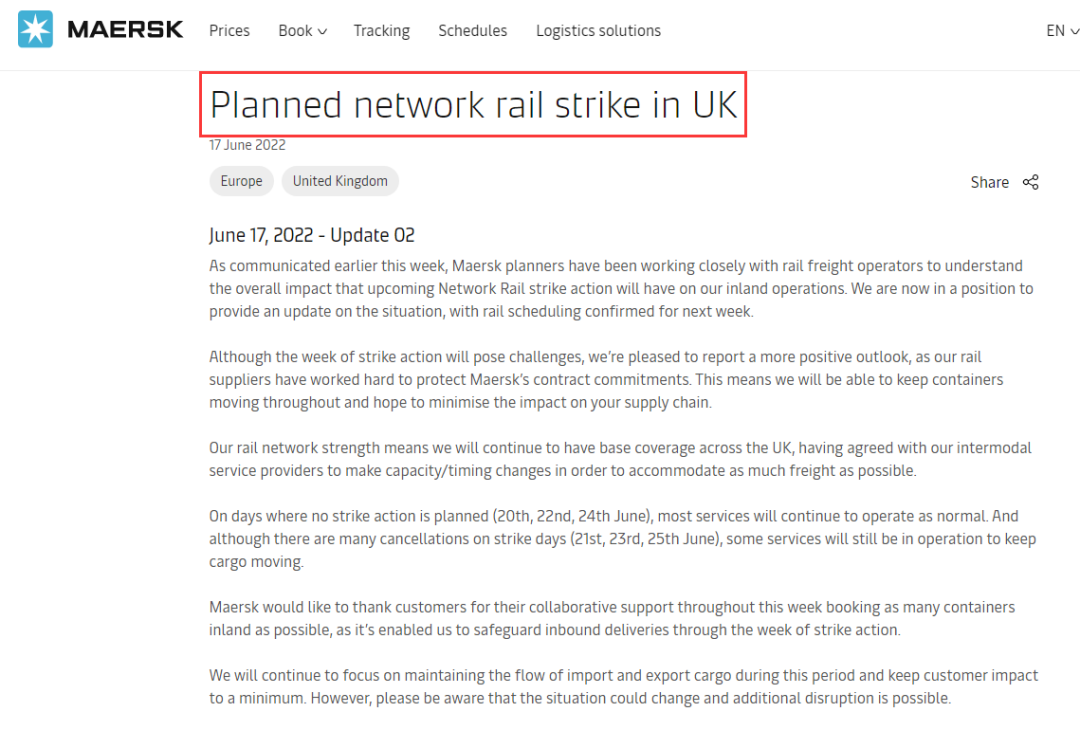This screenshot has height=730, width=1080.
Task: Open the Schedules navigation item
Action: (x=472, y=31)
